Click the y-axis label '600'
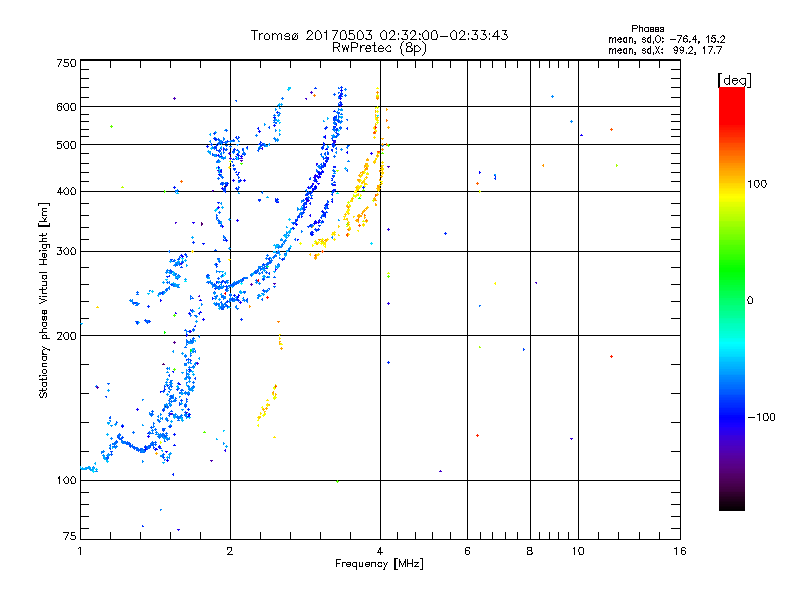The width and height of the screenshot is (800, 600). 67,107
